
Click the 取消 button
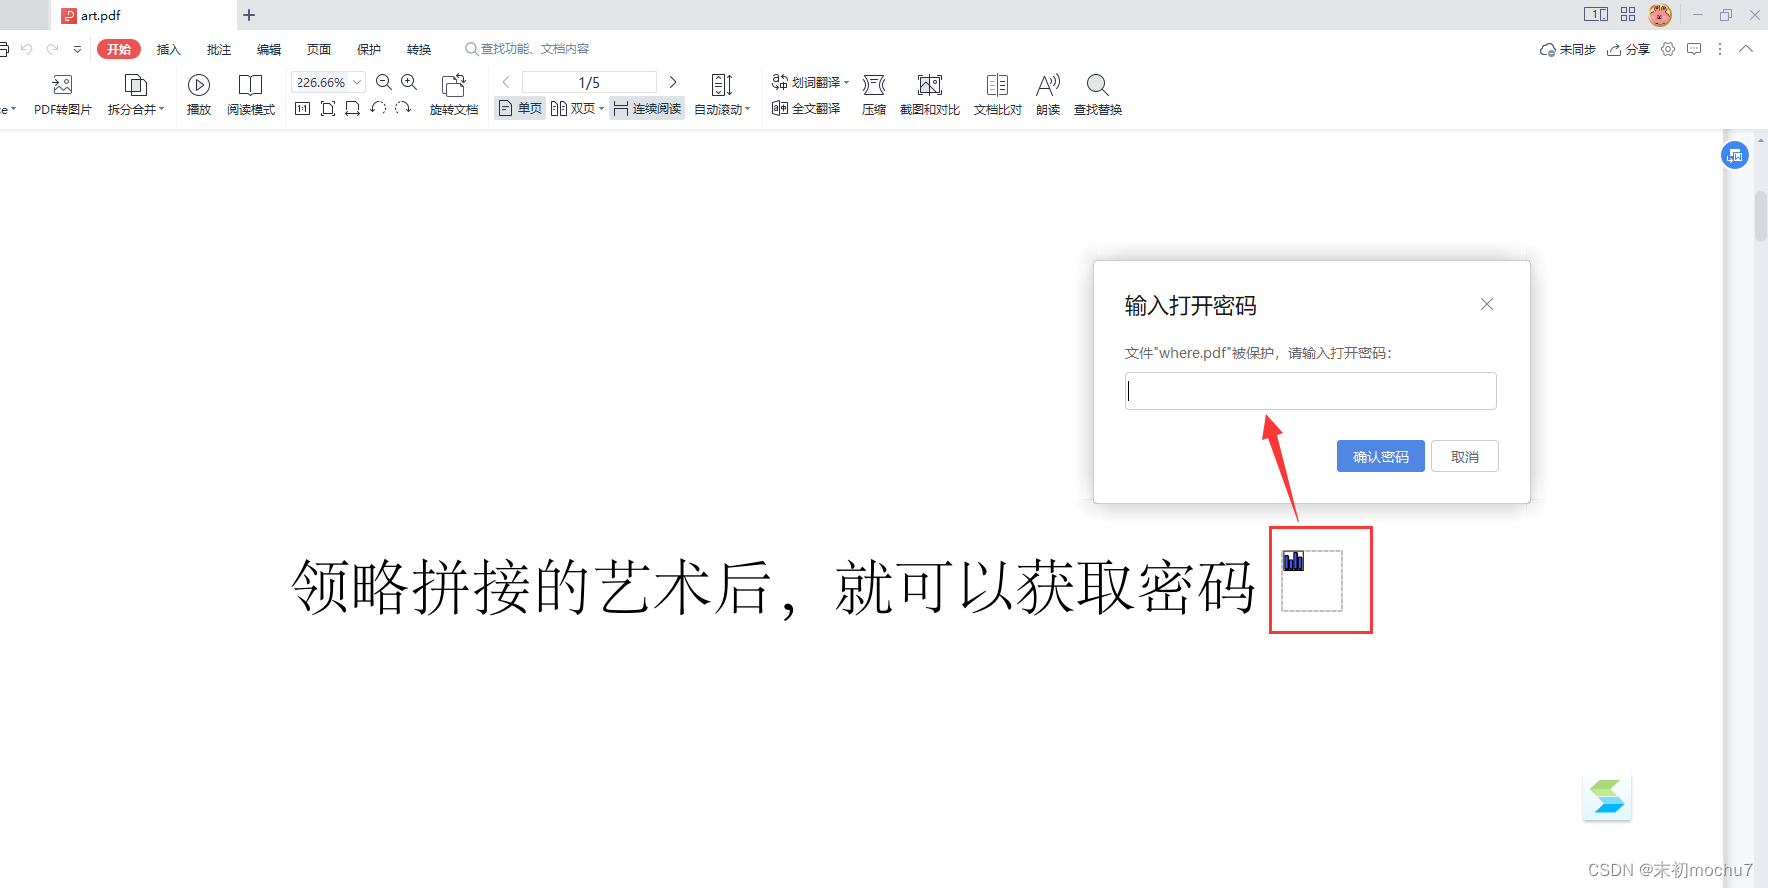[x=1464, y=456]
